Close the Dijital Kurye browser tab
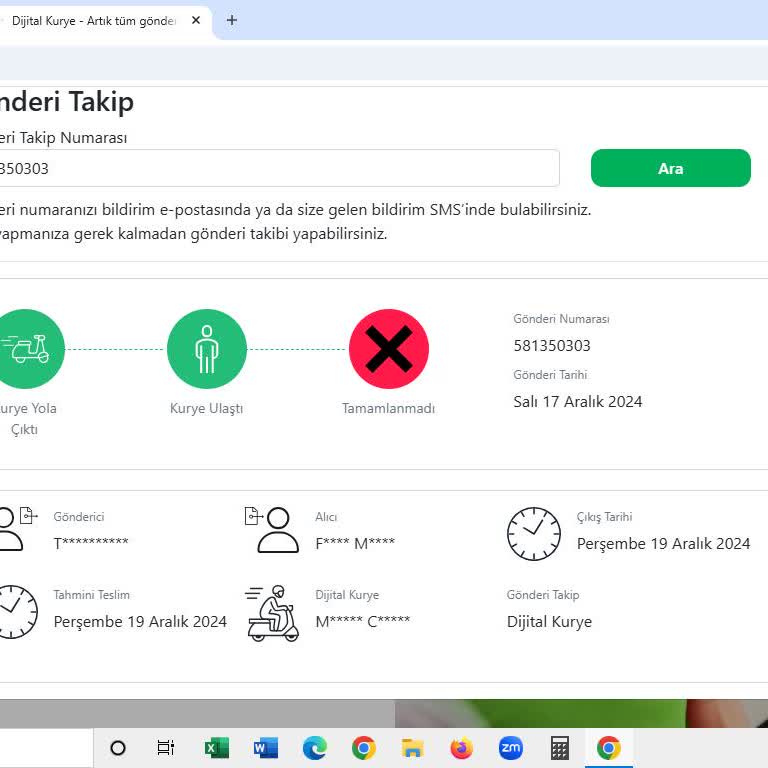Screen dimensions: 768x768 coord(196,21)
